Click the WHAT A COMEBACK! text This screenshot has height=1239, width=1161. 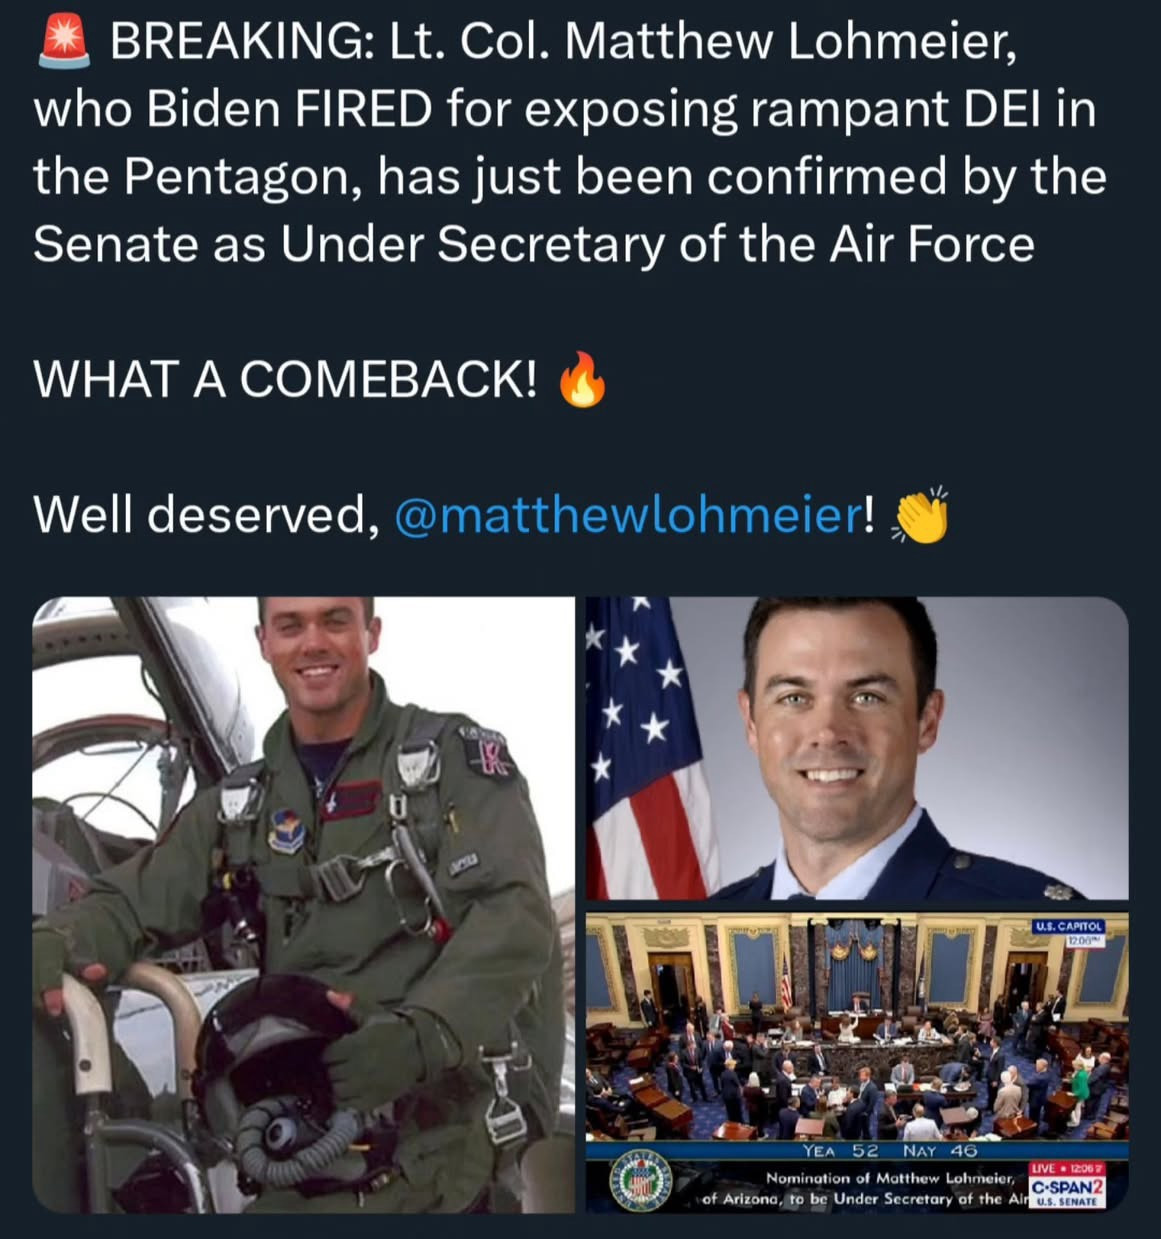[284, 380]
